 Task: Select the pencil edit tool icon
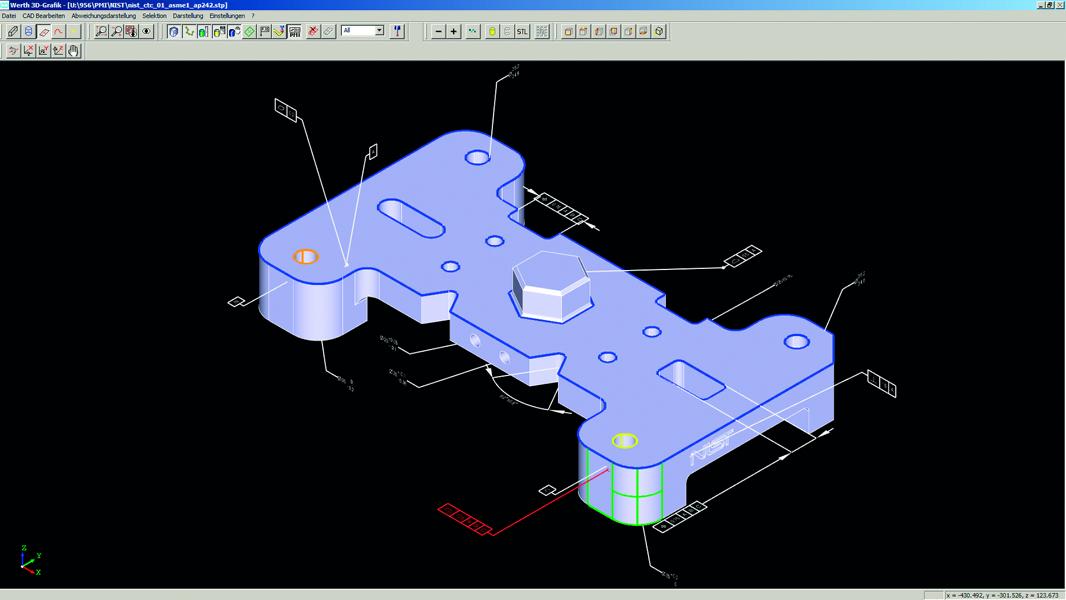click(x=13, y=31)
